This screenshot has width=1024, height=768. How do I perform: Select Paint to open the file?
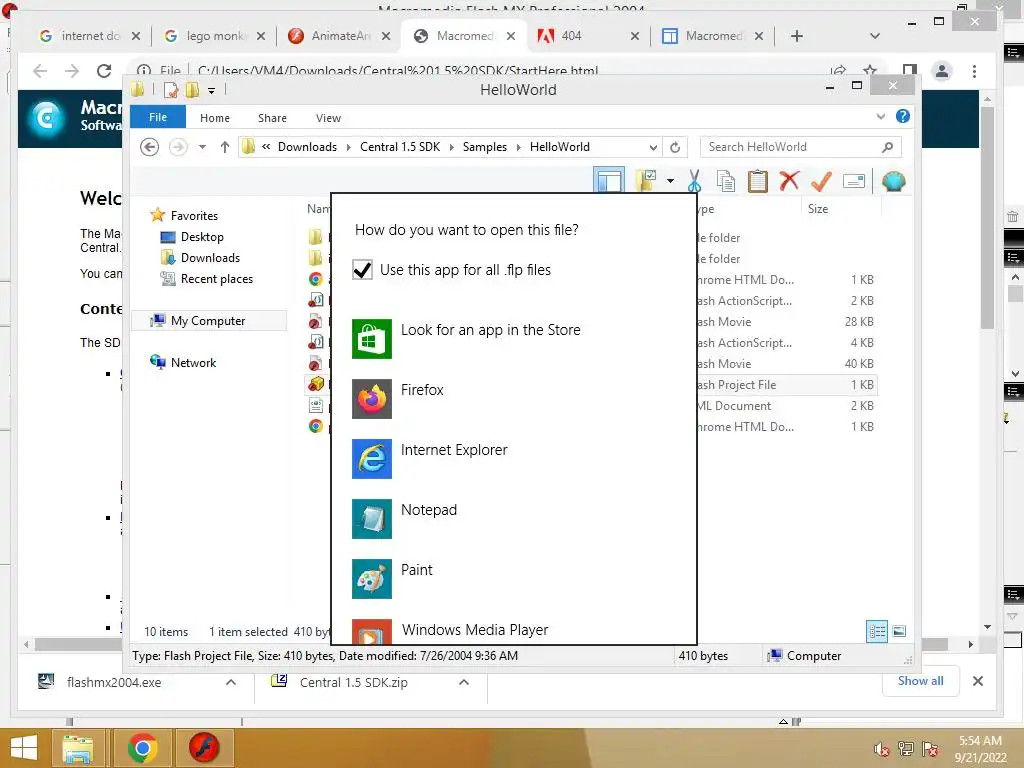[392, 579]
